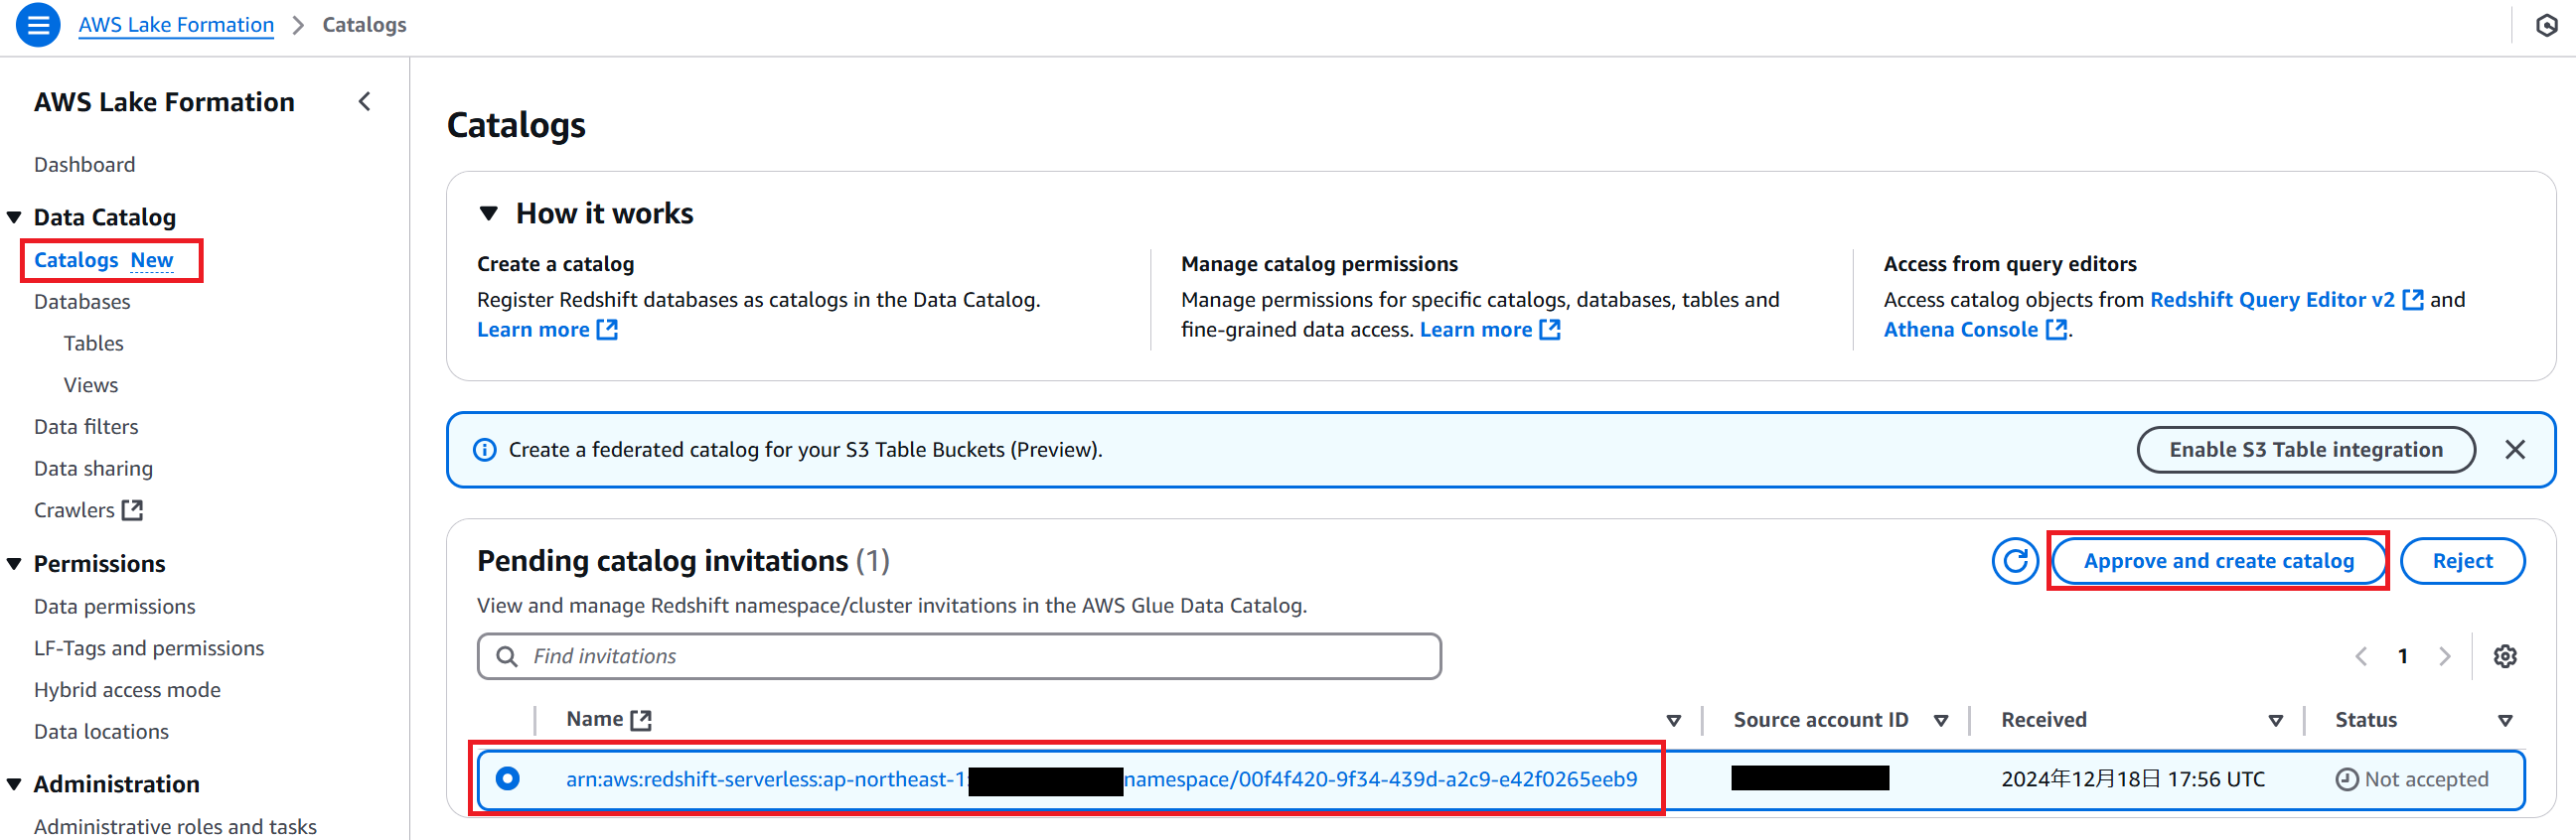Go to next page of invitations
This screenshot has height=840, width=2576.
click(2444, 656)
